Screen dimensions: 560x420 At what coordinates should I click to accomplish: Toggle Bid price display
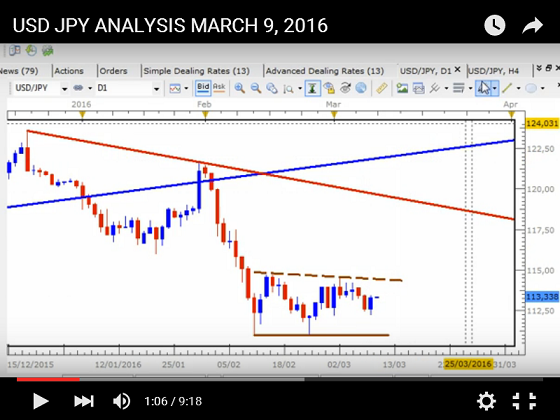[203, 88]
